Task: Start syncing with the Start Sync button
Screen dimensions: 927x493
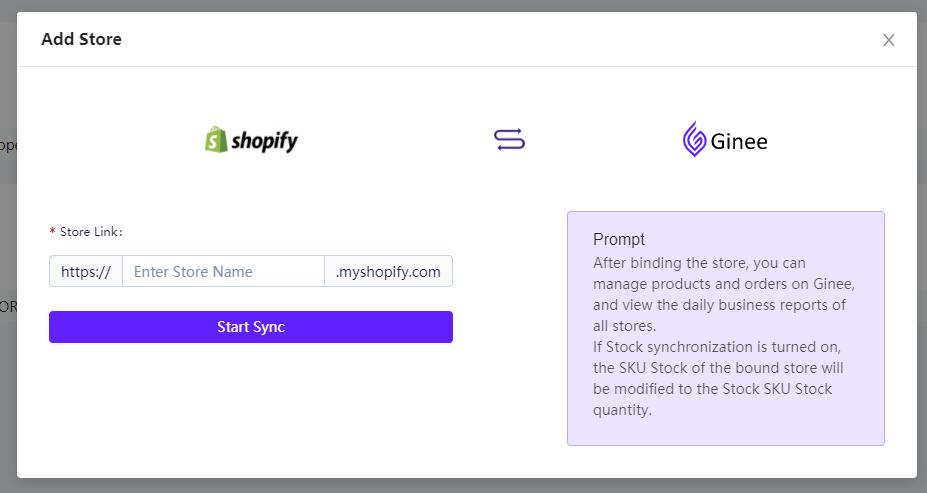Action: pos(251,327)
